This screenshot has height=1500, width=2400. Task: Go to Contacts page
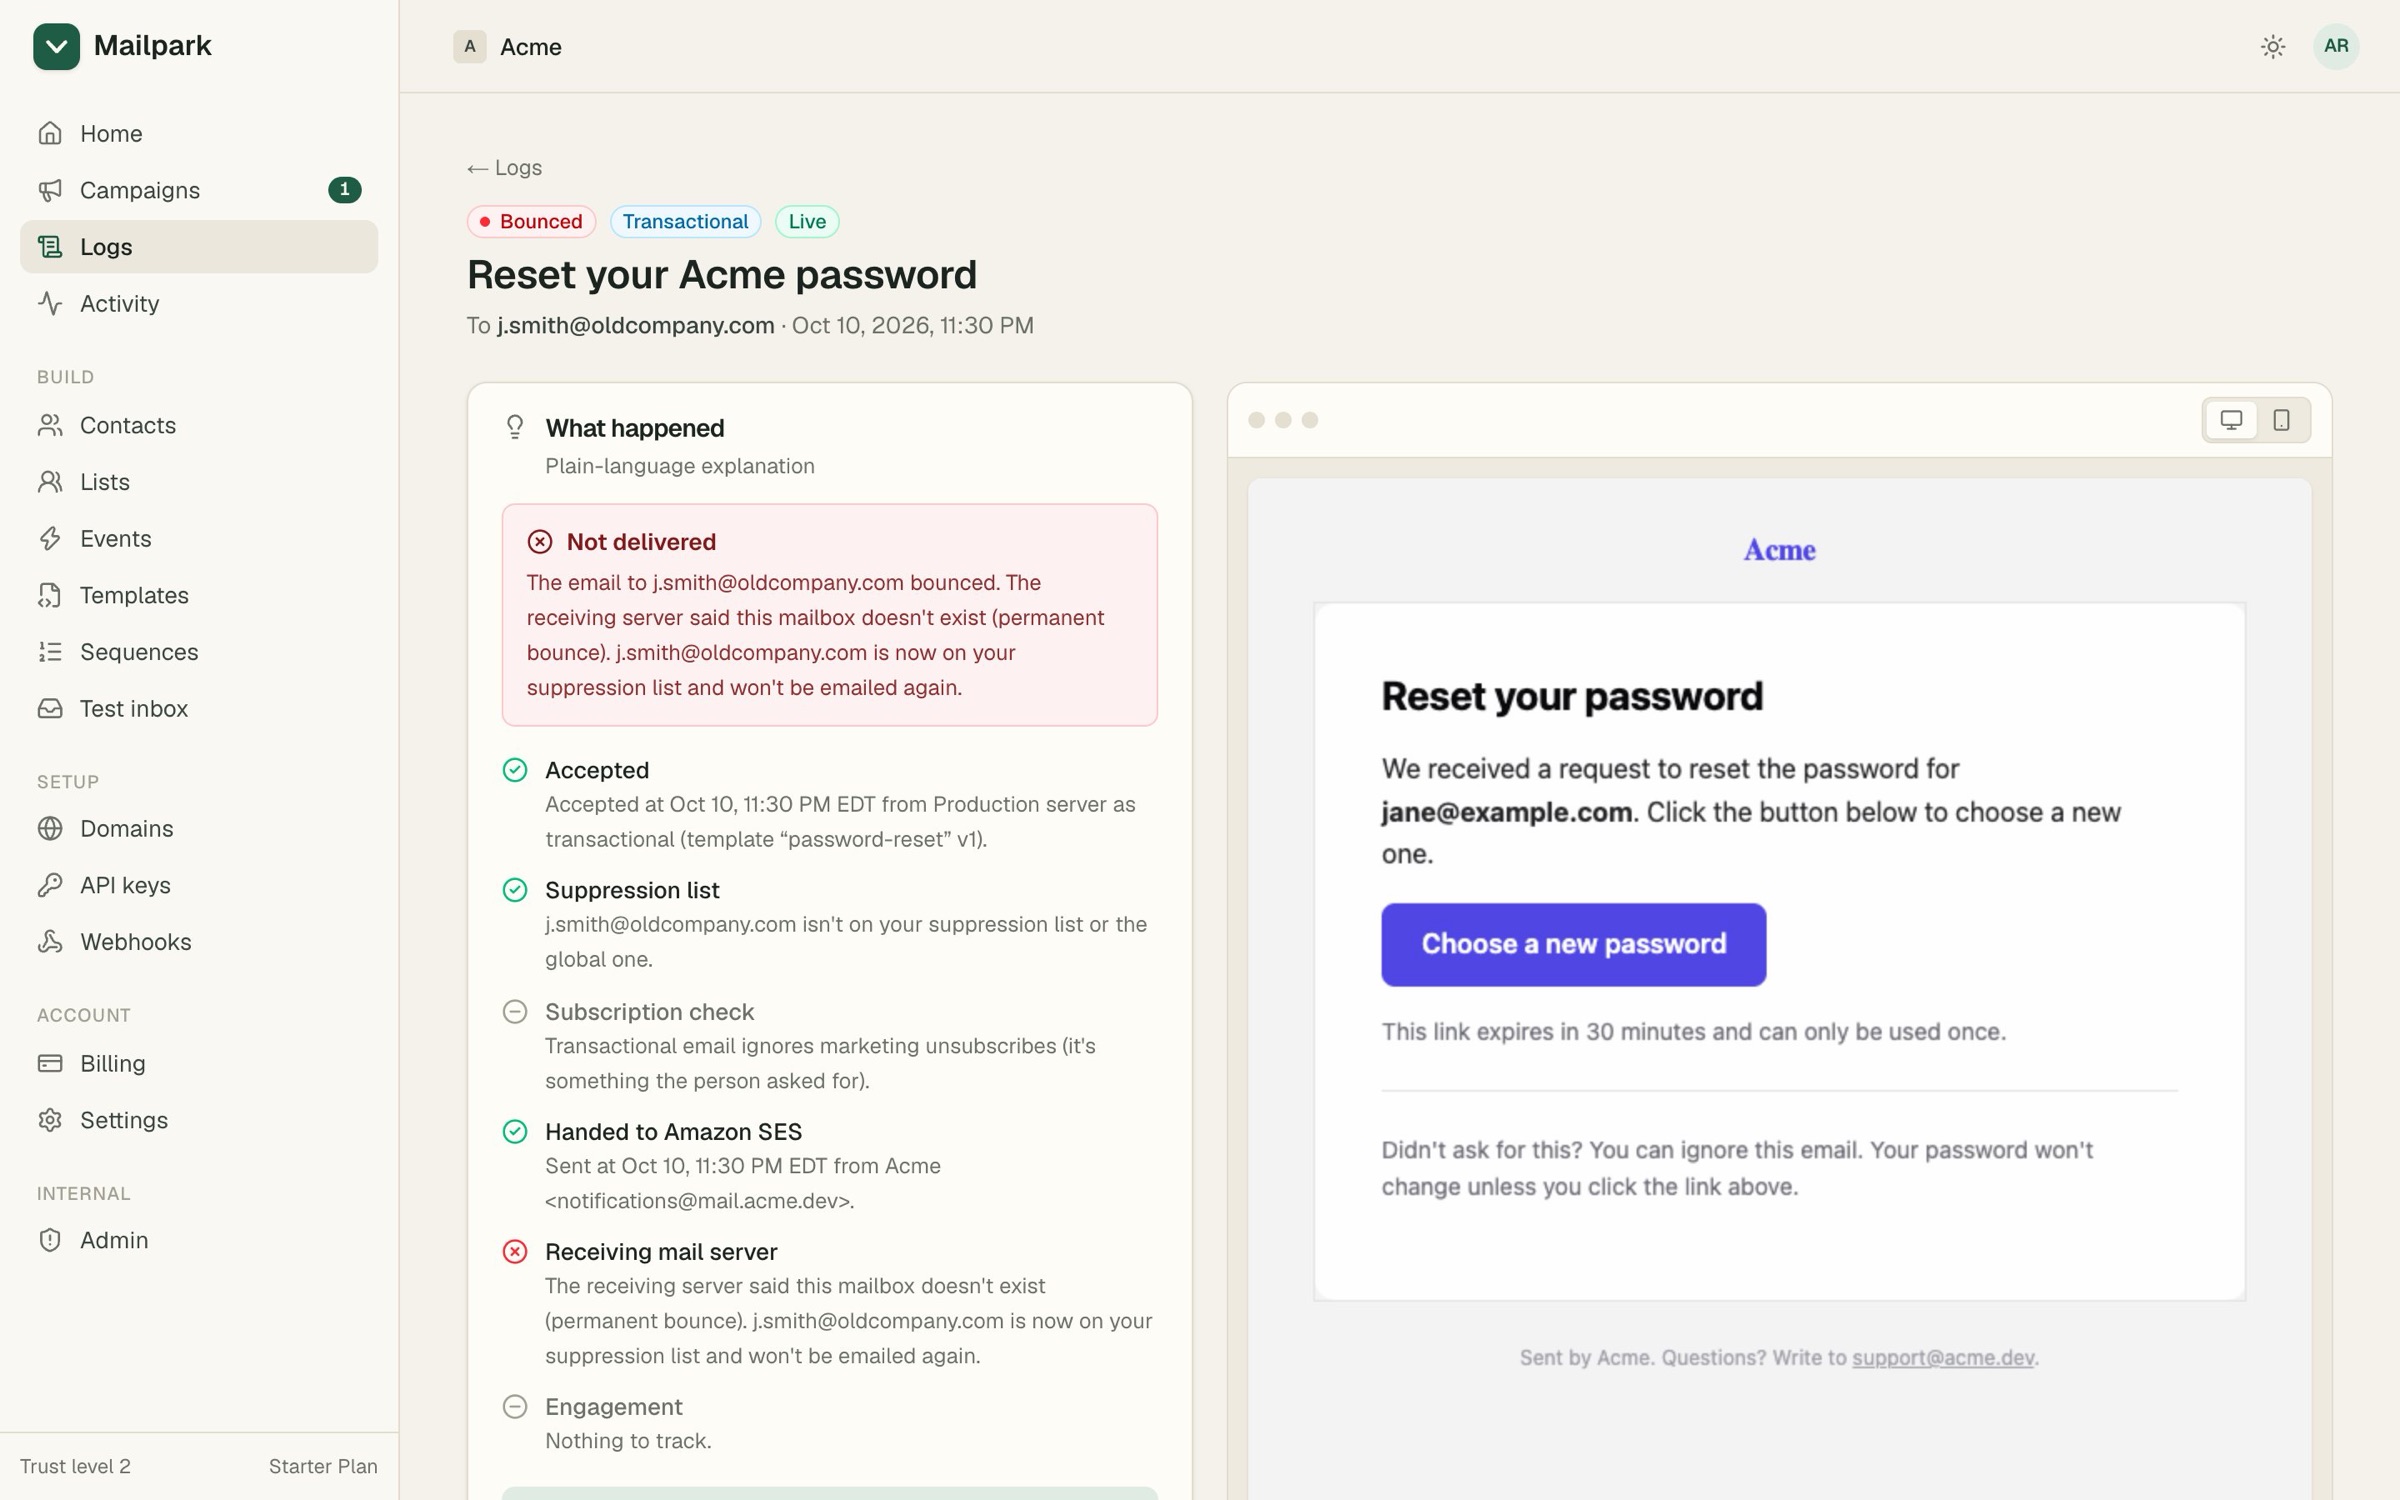199,425
